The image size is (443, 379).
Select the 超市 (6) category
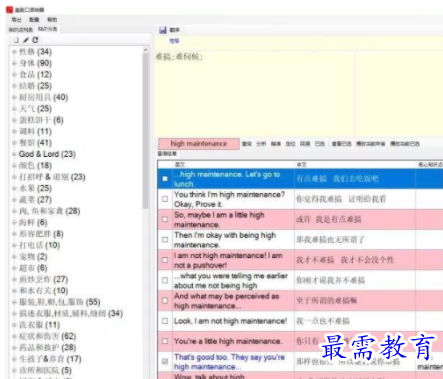33,268
